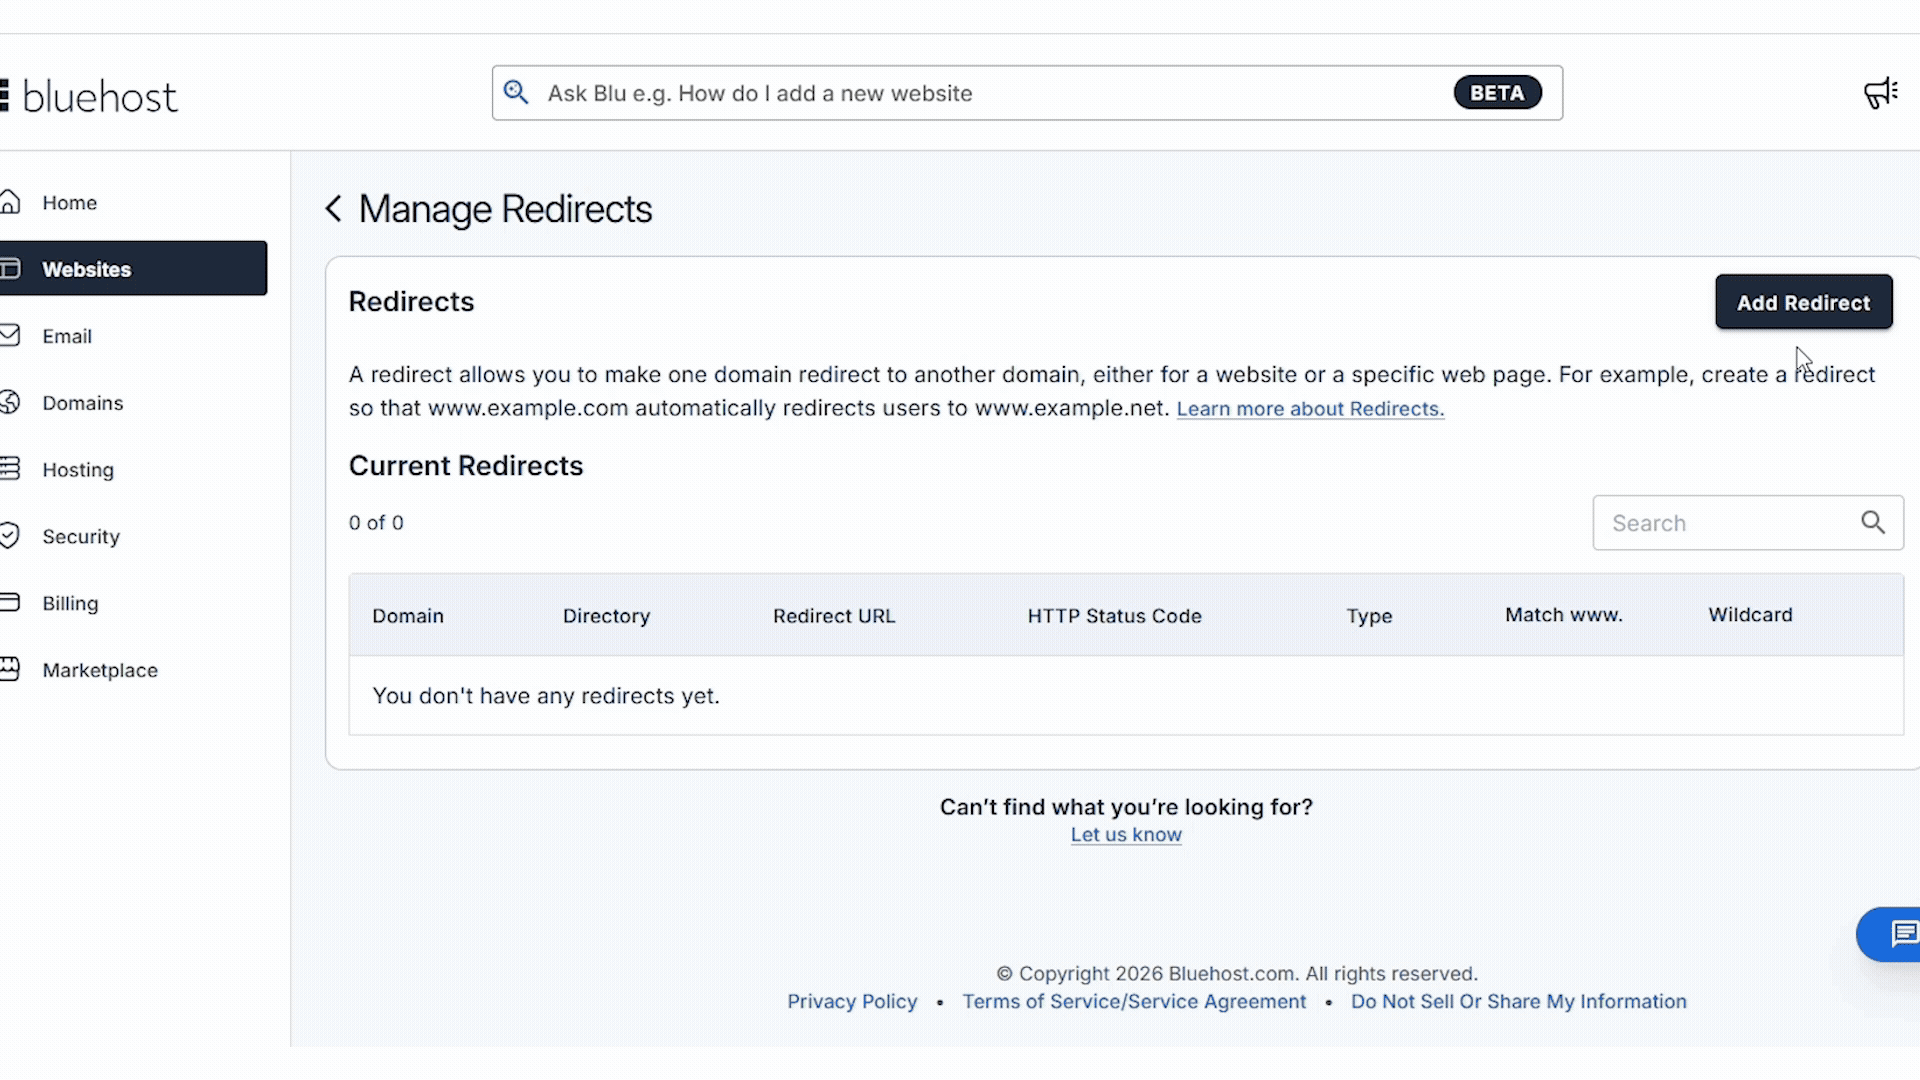The width and height of the screenshot is (1920, 1080).
Task: Open the announcements megaphone icon
Action: (1881, 93)
